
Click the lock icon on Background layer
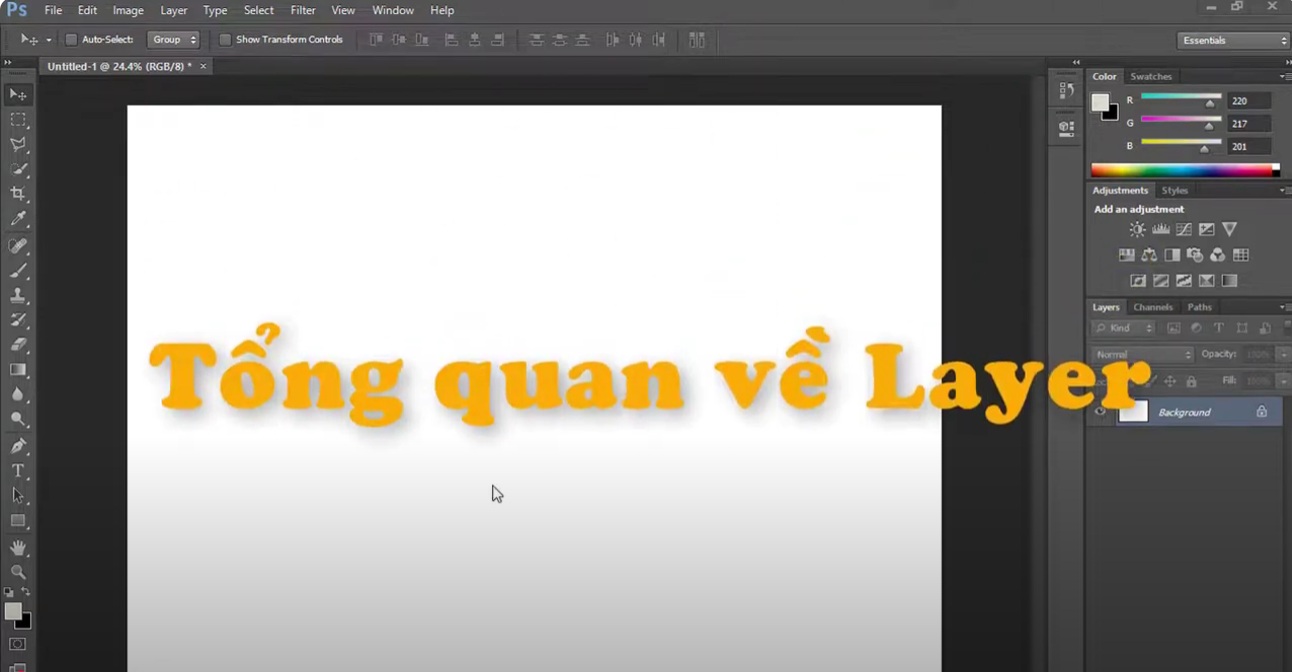[x=1261, y=412]
